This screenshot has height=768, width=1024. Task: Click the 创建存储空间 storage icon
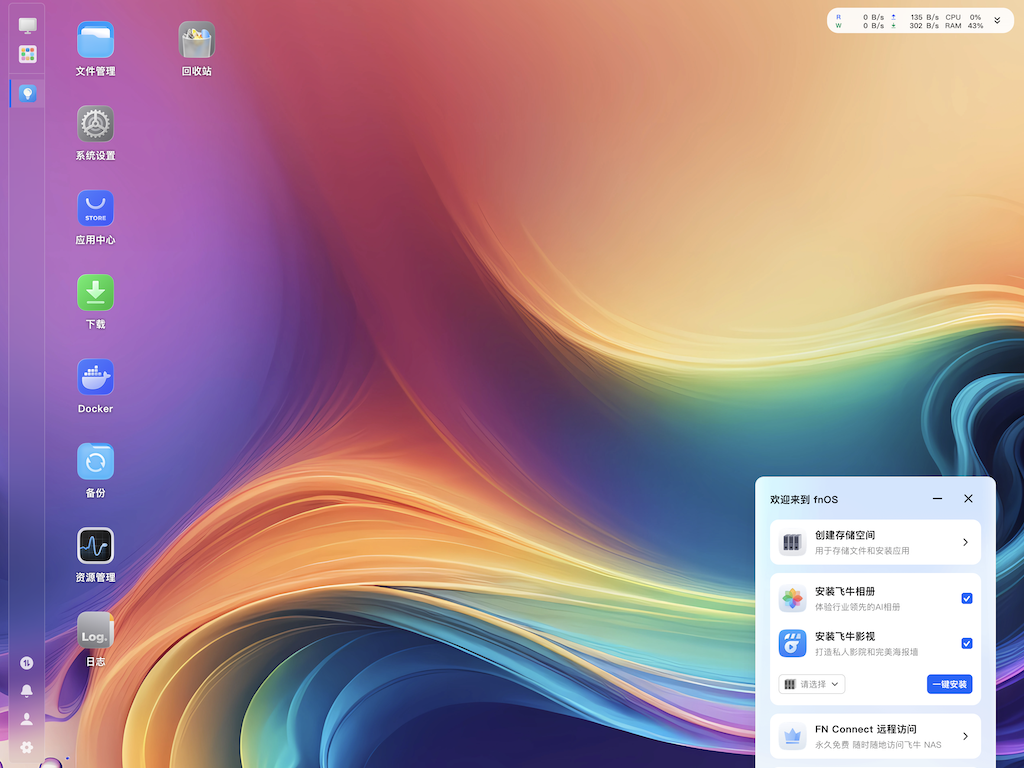coord(792,542)
